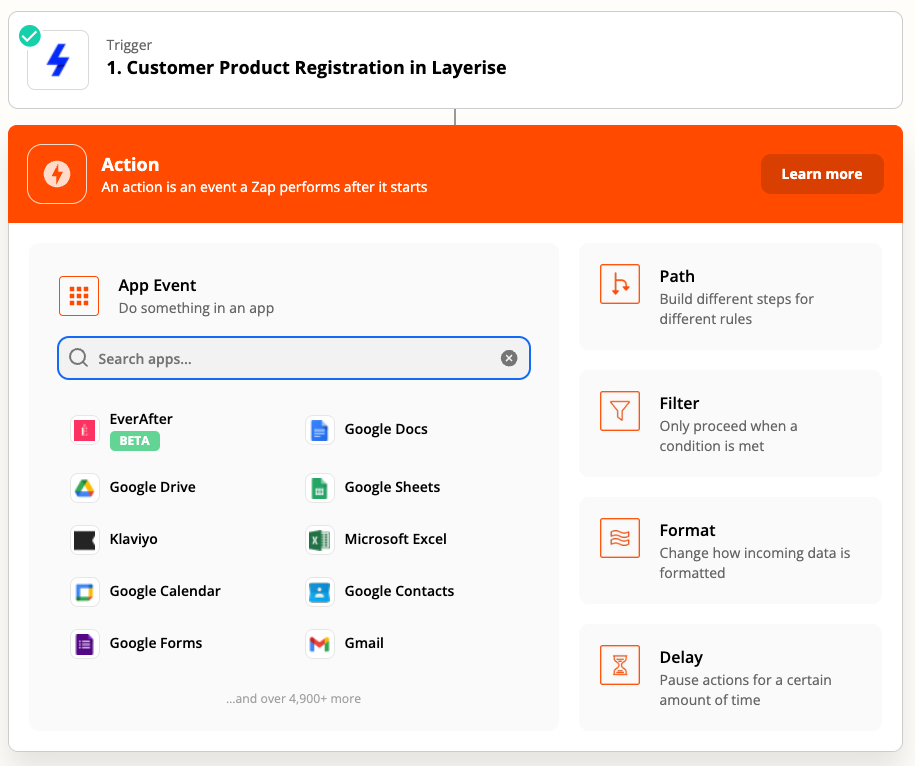This screenshot has width=915, height=766.
Task: Choose the Format action option
Action: (x=730, y=550)
